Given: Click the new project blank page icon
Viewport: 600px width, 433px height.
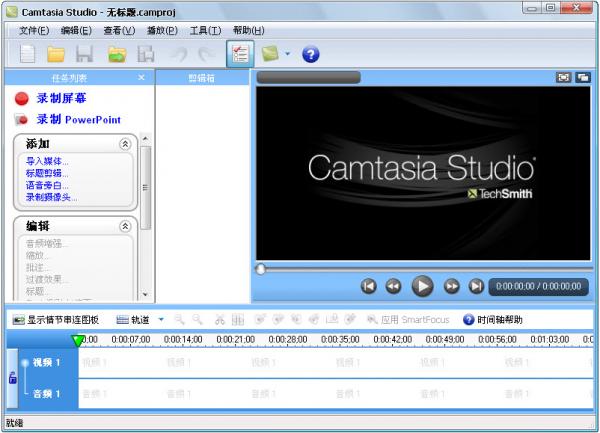Looking at the screenshot, I should (28, 54).
